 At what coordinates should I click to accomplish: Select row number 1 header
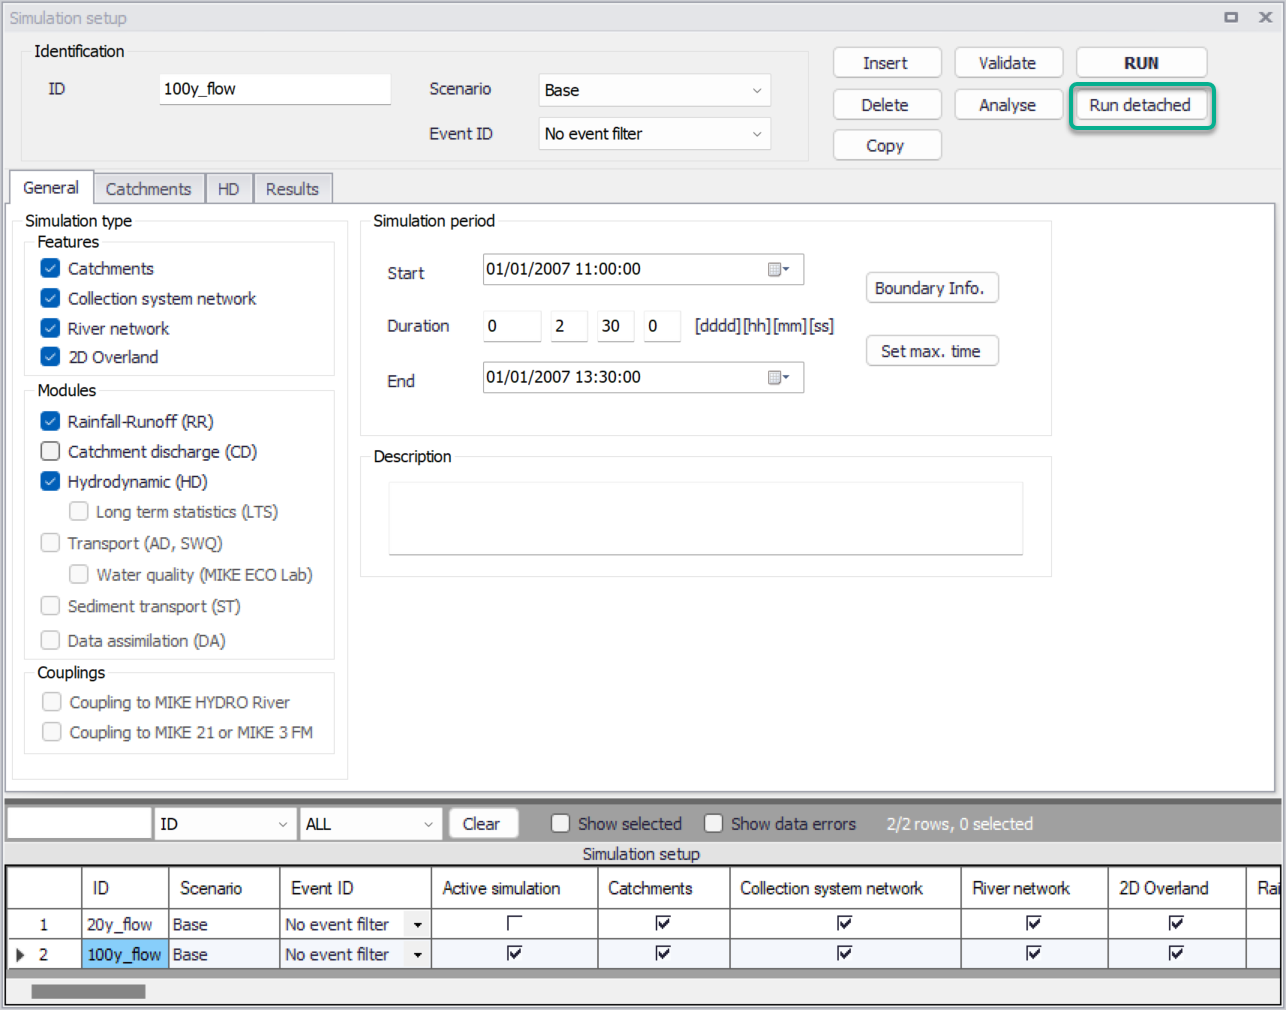click(x=44, y=925)
